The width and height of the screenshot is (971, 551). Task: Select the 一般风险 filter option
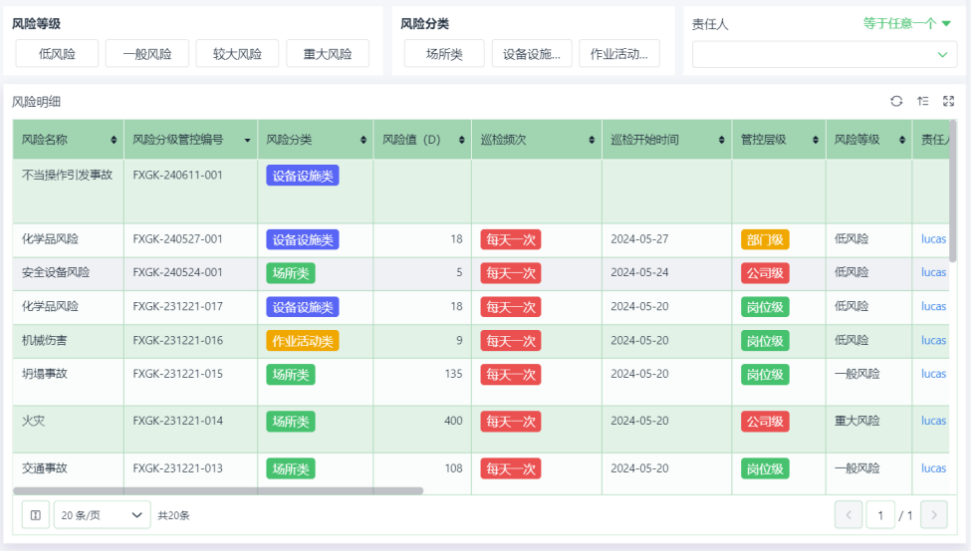coord(147,54)
